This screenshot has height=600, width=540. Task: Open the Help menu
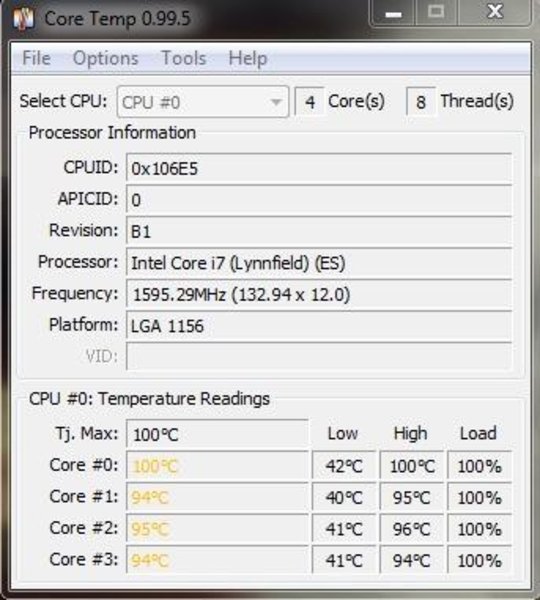click(248, 59)
